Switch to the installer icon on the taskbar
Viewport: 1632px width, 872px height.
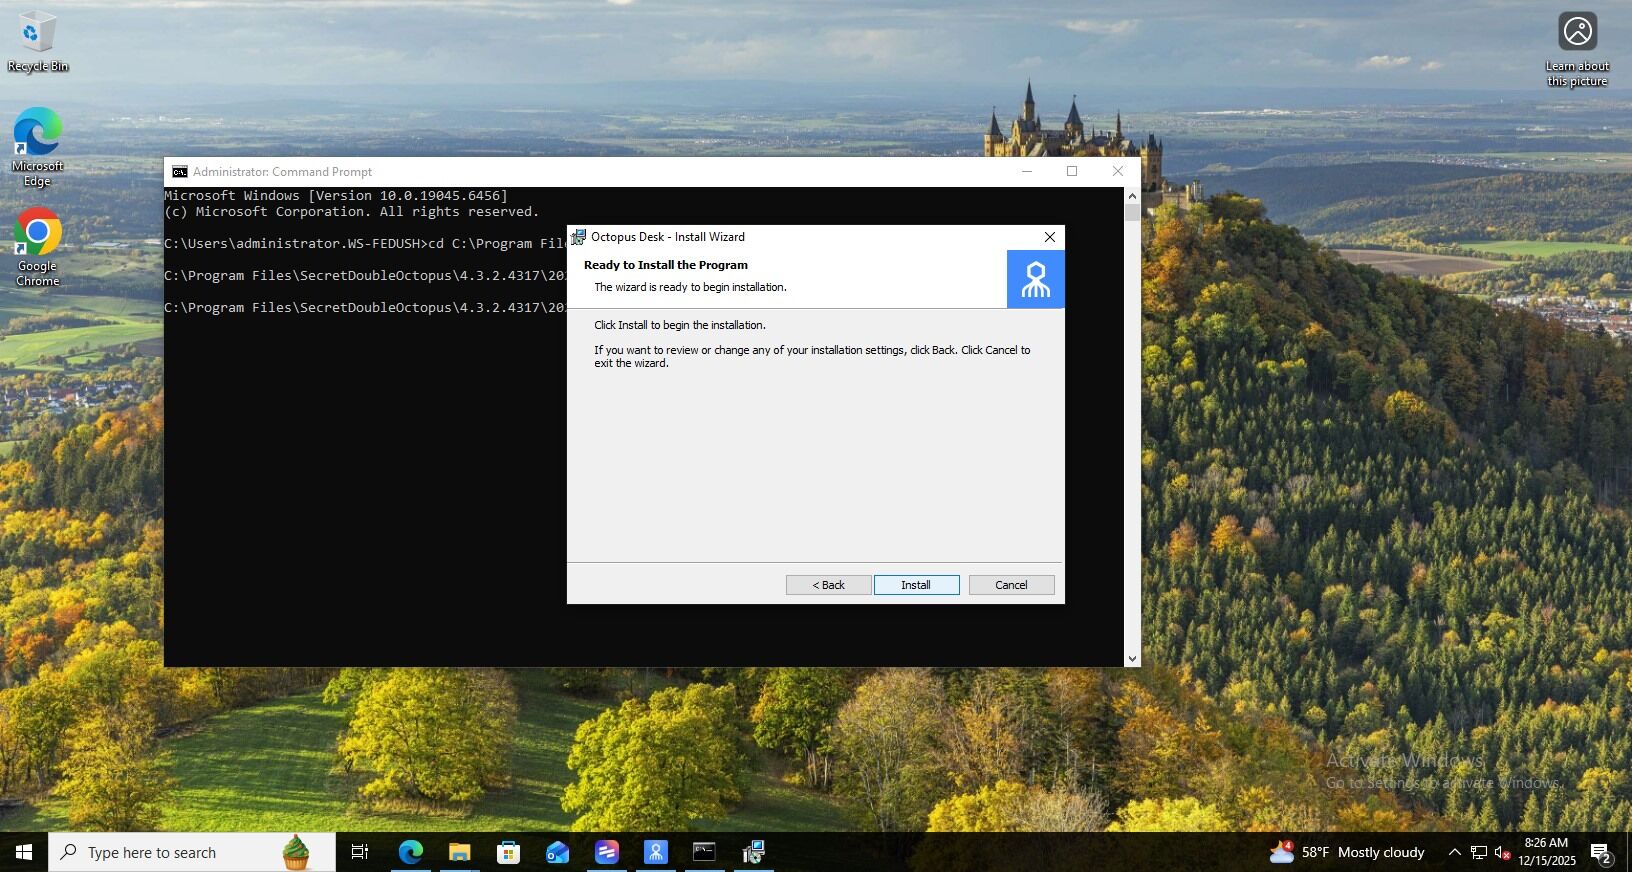[x=754, y=852]
